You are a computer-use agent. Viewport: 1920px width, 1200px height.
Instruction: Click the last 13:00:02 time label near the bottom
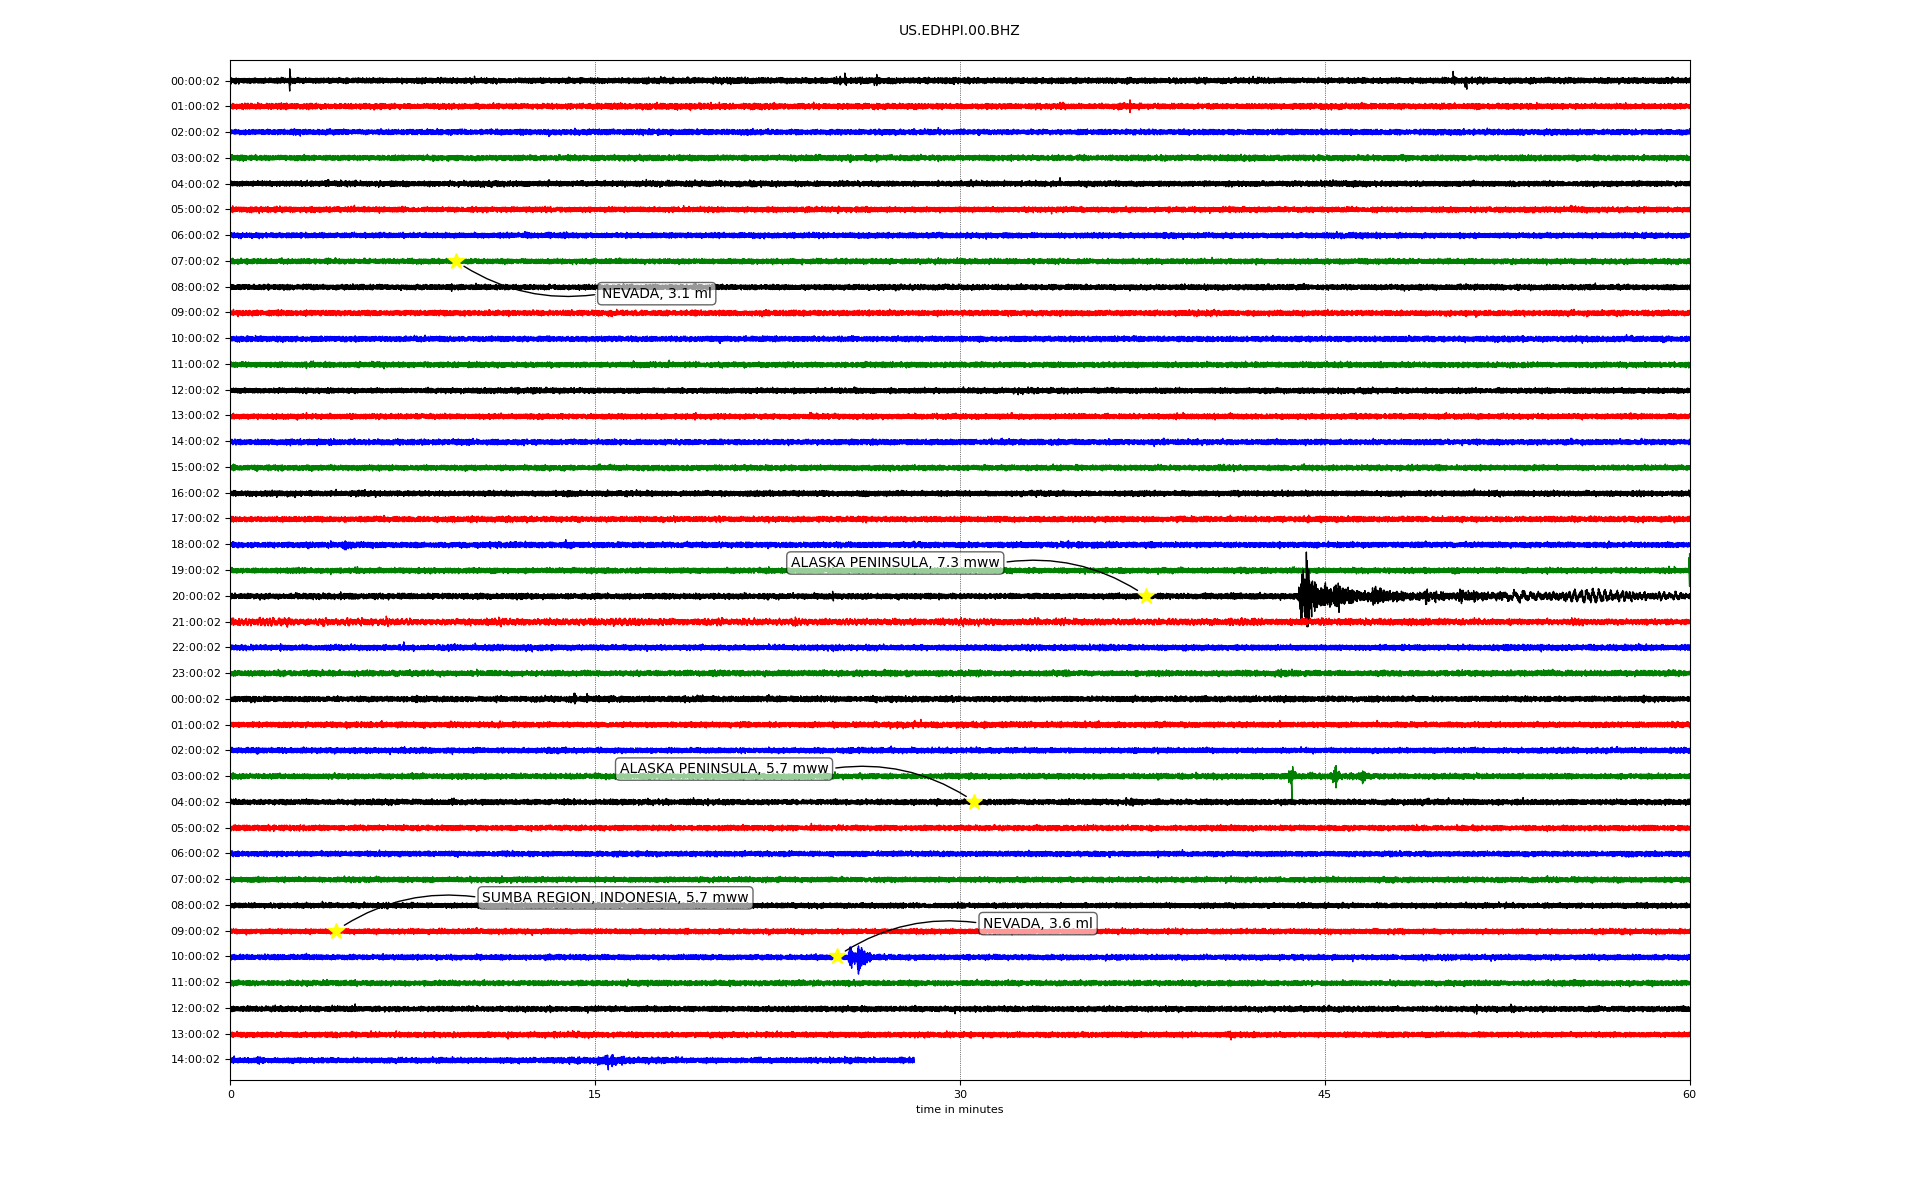pyautogui.click(x=195, y=1035)
